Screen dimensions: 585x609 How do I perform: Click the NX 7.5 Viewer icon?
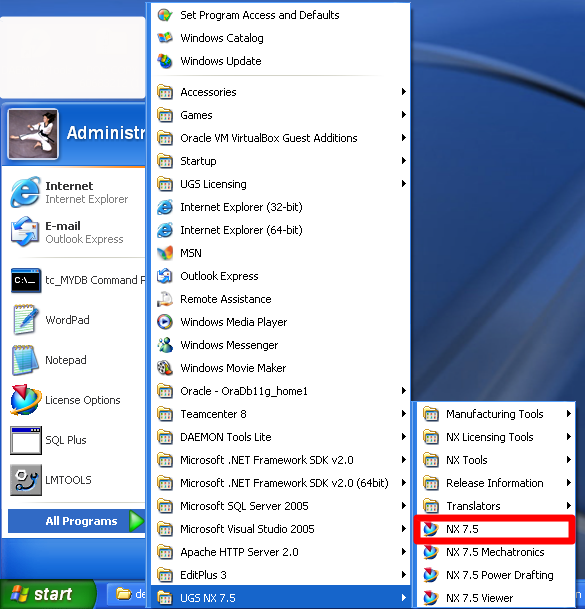click(x=430, y=598)
